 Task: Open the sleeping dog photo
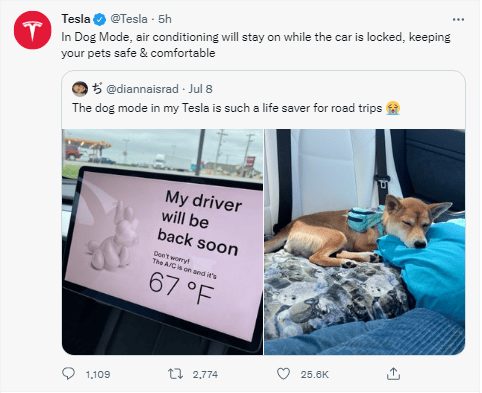(x=365, y=242)
